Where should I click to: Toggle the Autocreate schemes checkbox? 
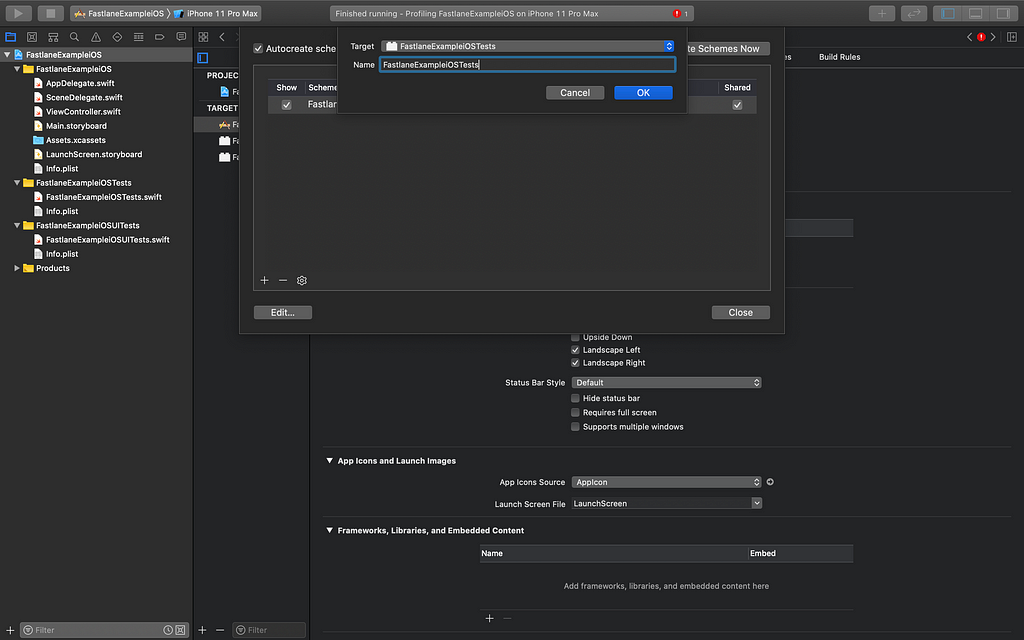(x=258, y=48)
